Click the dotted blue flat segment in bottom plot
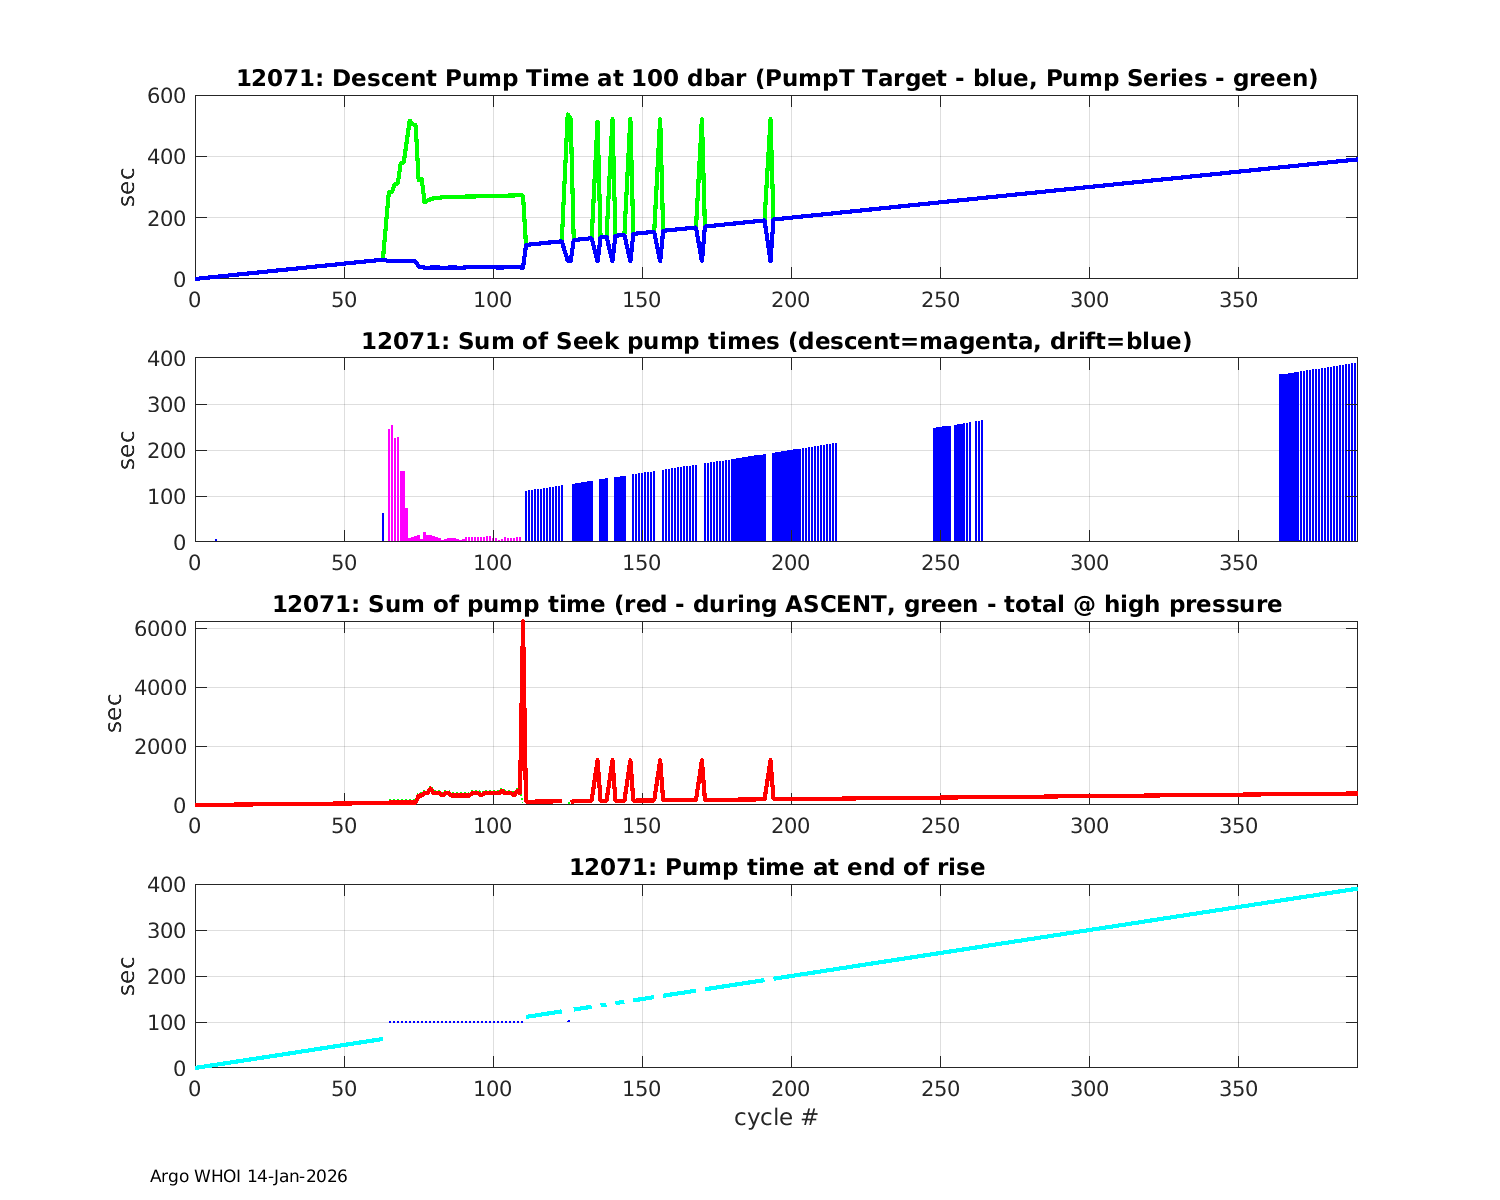1500x1200 pixels. 455,1022
